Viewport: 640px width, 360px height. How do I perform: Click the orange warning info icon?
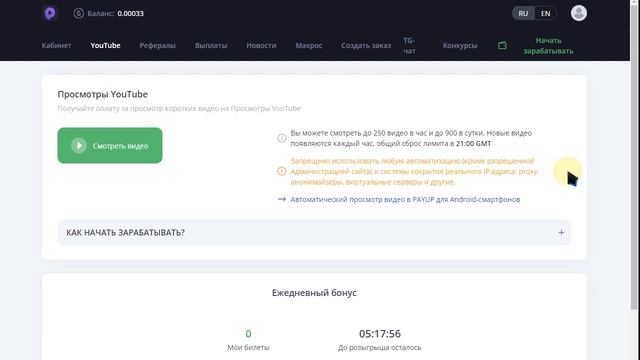click(x=282, y=171)
